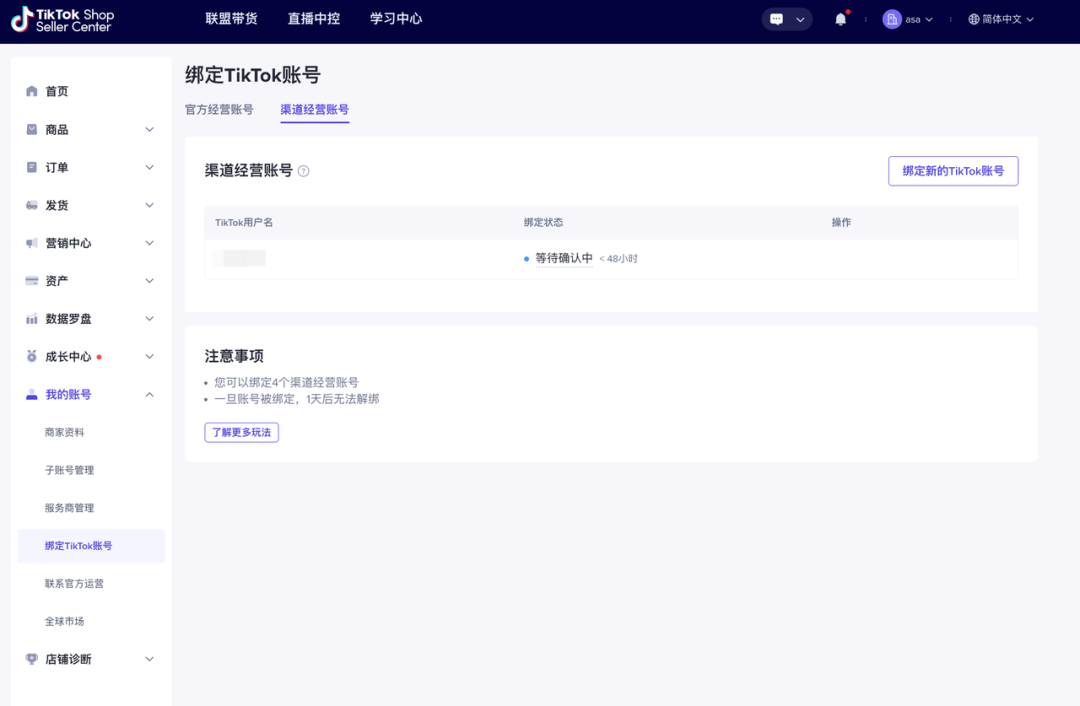Open the 成长中心 growth center icon
The height and width of the screenshot is (706, 1080).
[x=31, y=356]
